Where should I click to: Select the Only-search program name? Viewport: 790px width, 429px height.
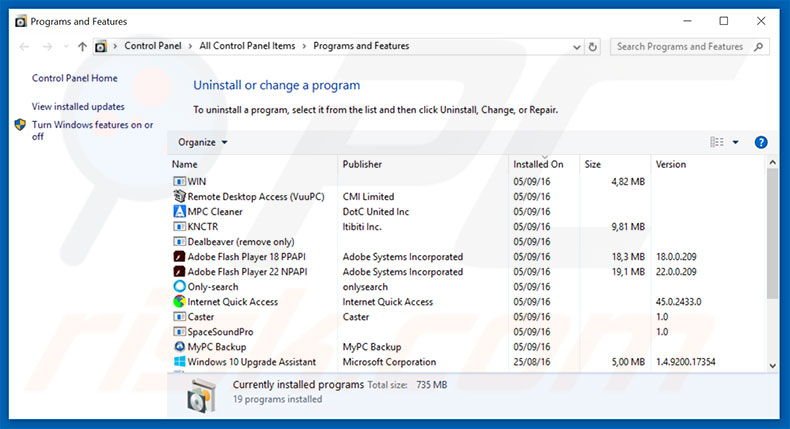tap(213, 287)
